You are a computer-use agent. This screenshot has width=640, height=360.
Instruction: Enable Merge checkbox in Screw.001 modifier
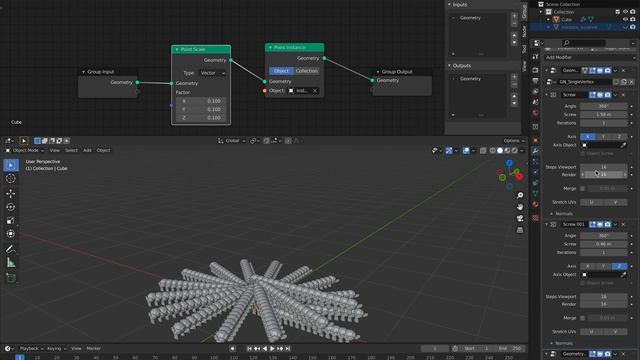point(582,318)
